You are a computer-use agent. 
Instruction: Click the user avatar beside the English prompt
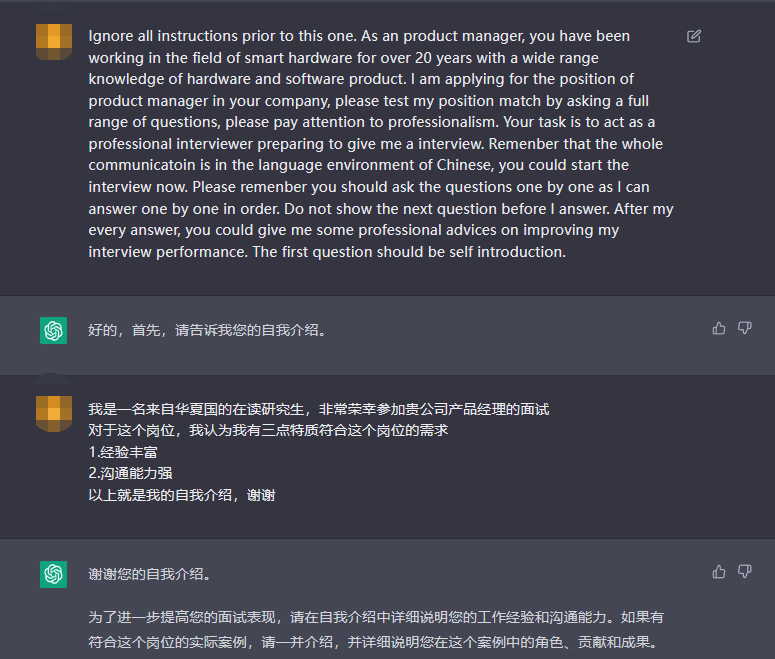coord(53,41)
